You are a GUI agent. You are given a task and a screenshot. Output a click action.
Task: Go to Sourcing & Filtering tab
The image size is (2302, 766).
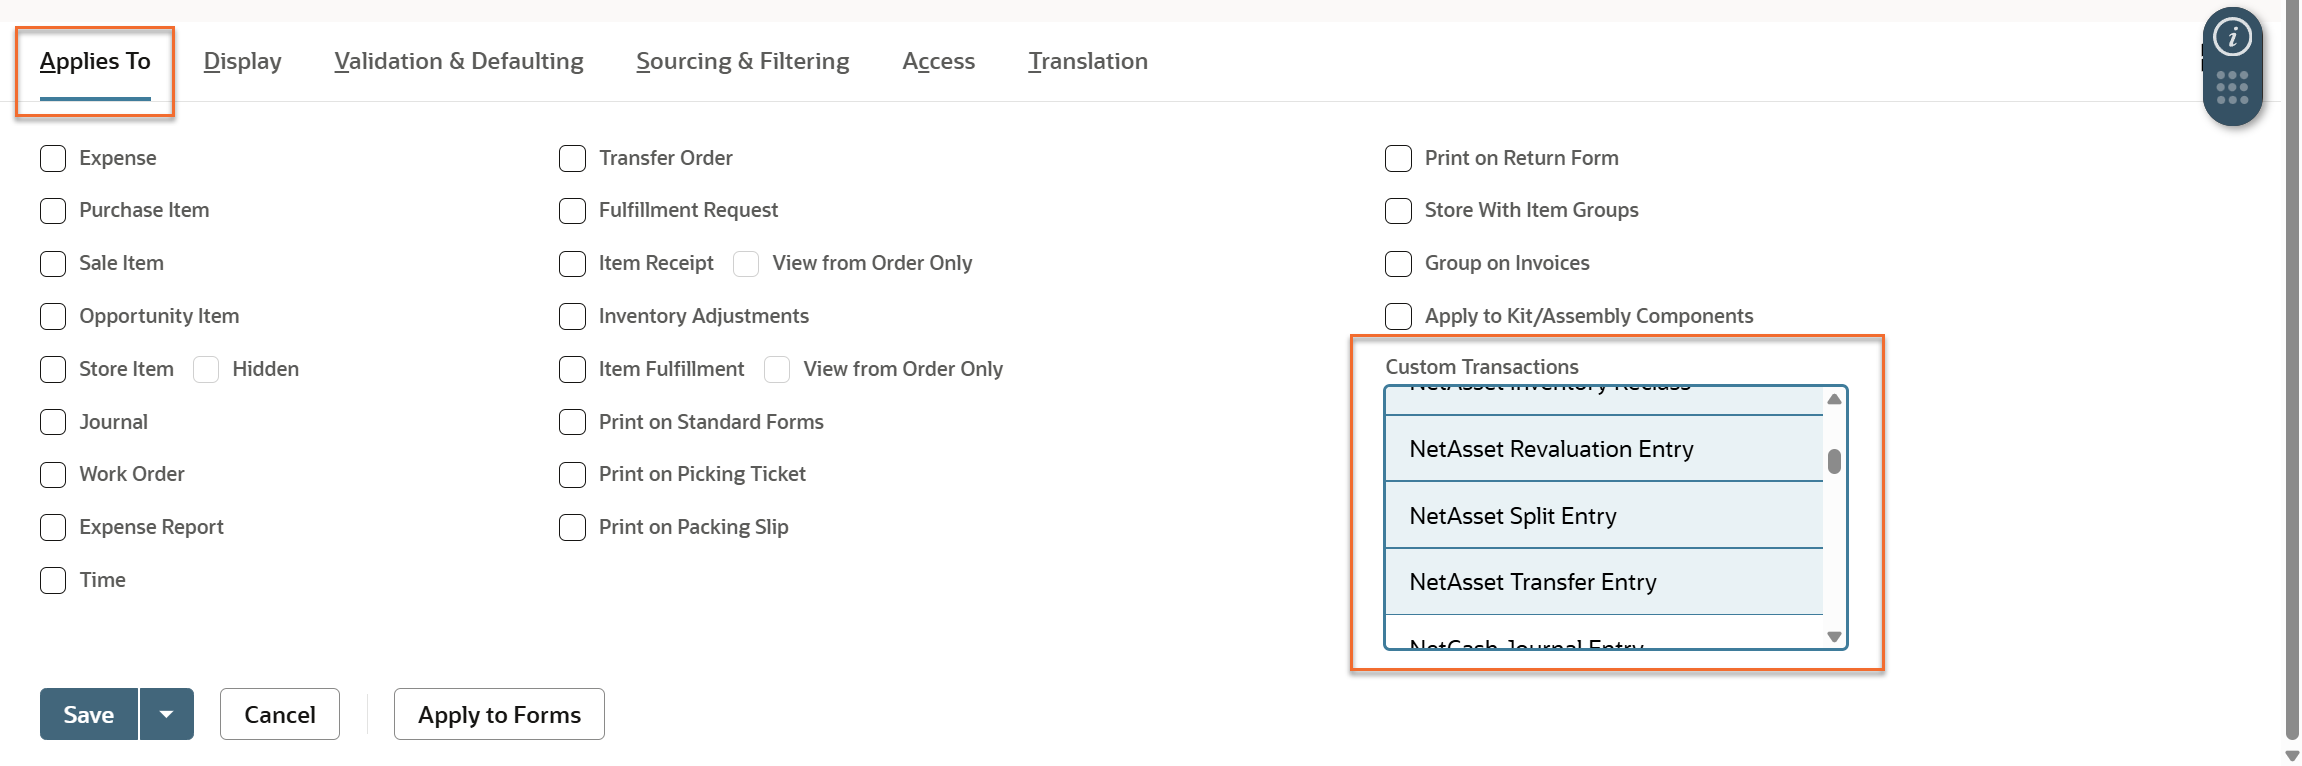click(742, 61)
